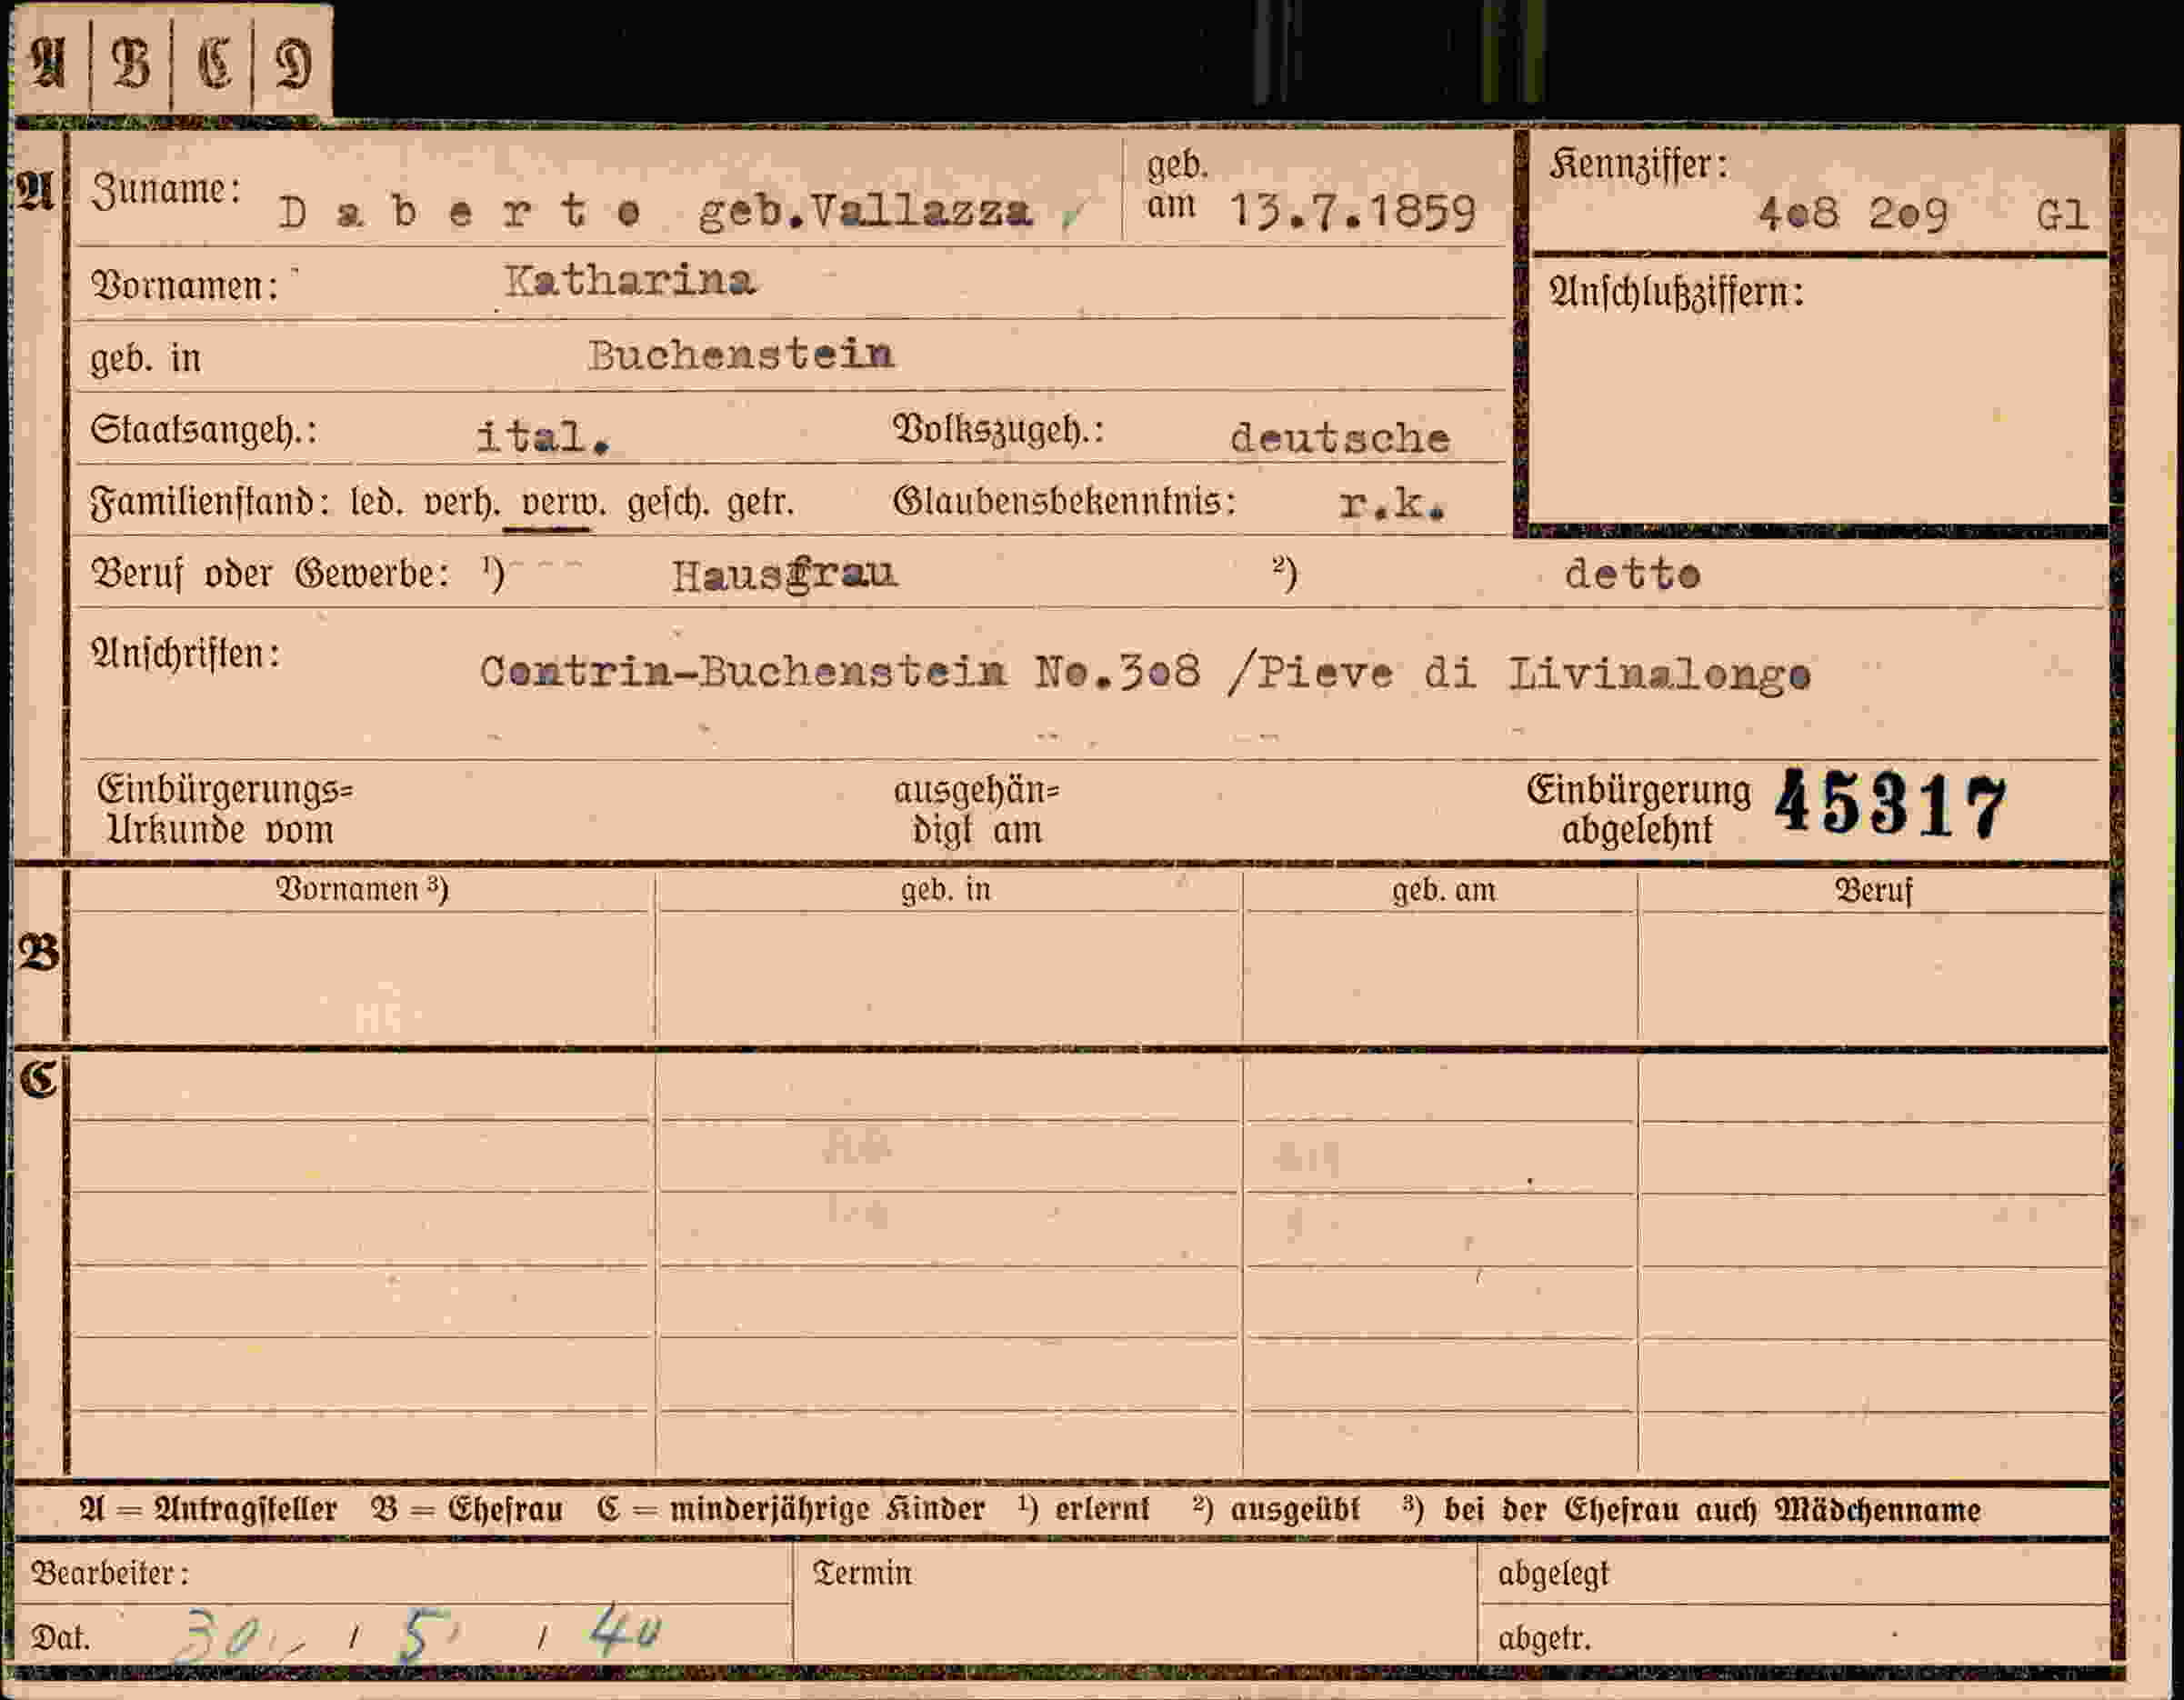
Task: Click index tab letter 'D' at top
Action: (293, 64)
